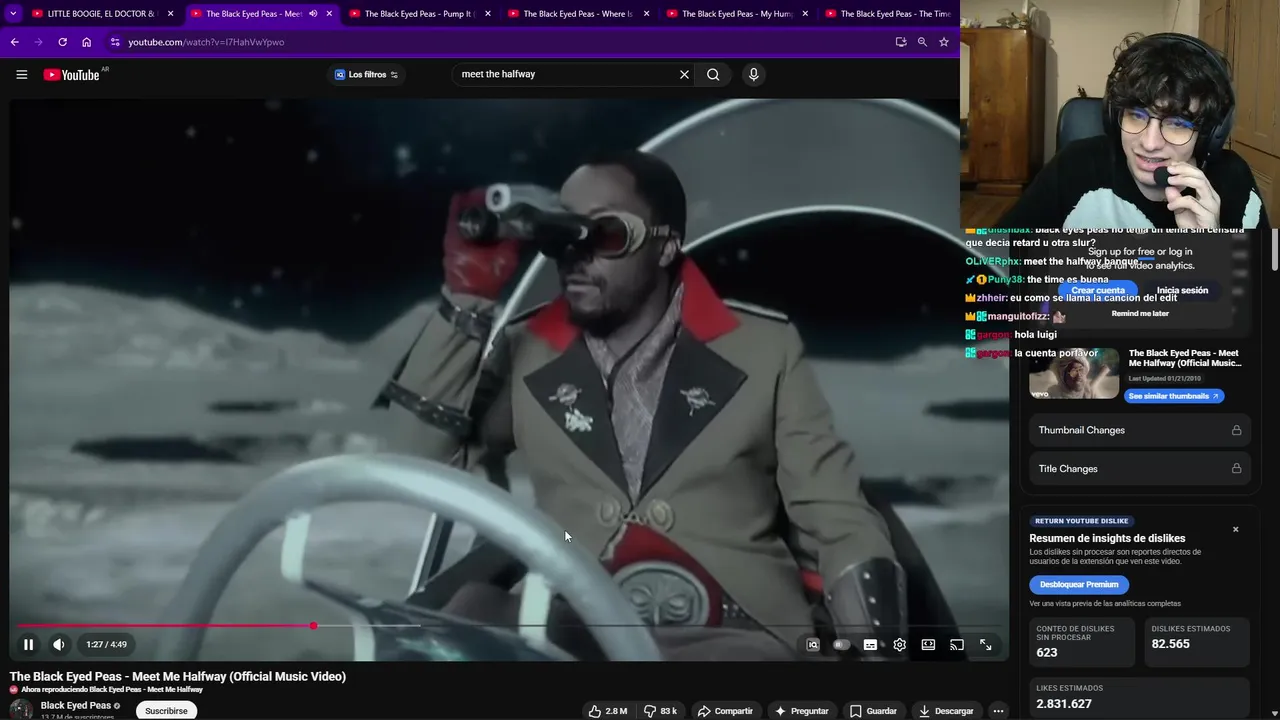1280x720 pixels.
Task: Click the Remind me later link
Action: click(x=1140, y=313)
